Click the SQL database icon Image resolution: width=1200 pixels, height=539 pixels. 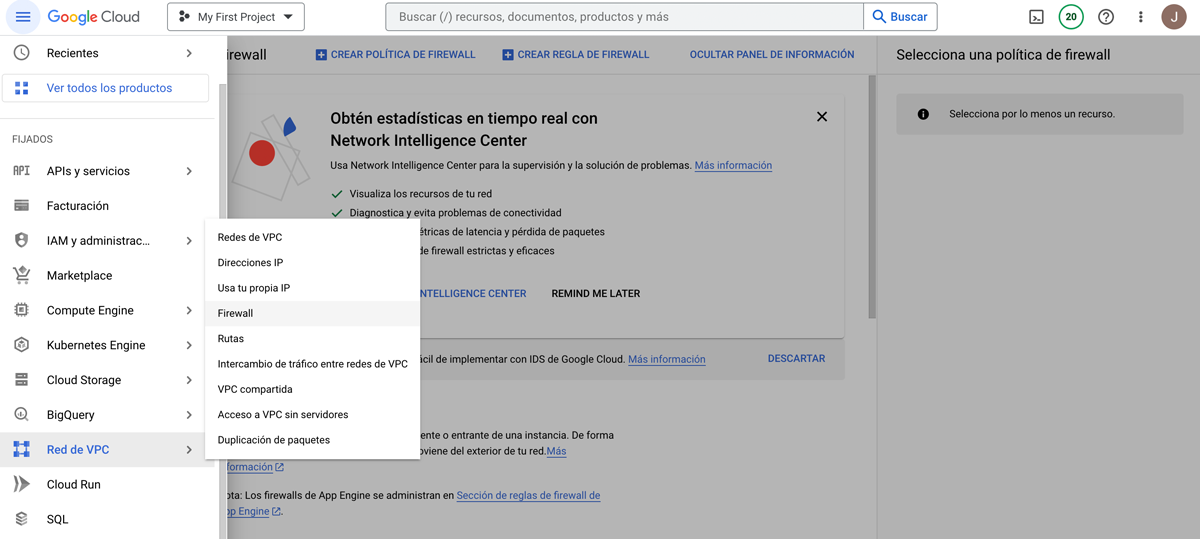[x=21, y=519]
